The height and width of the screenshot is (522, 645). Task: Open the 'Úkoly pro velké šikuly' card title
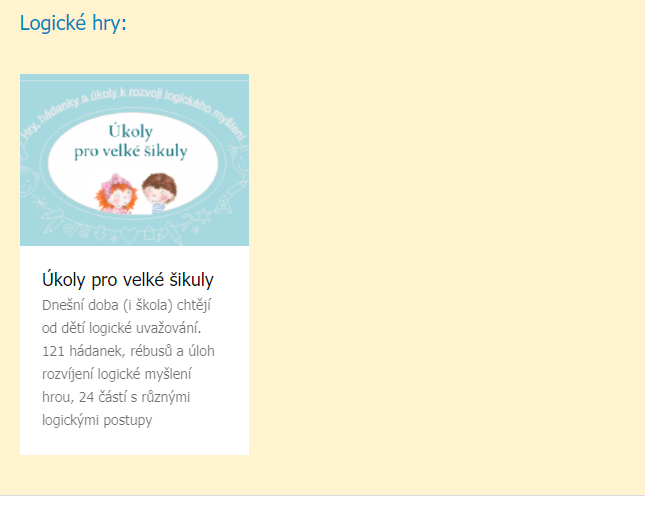(x=128, y=280)
